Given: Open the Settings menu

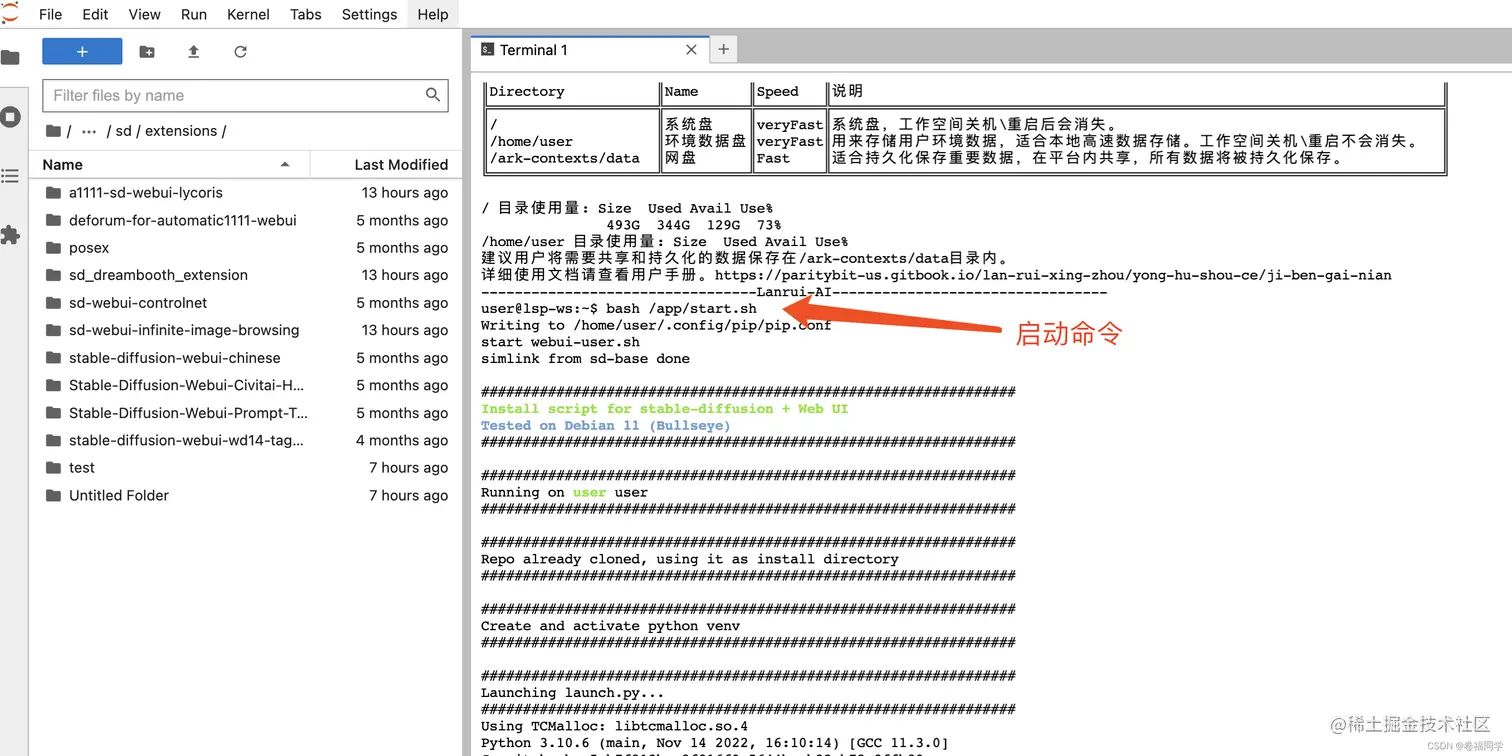Looking at the screenshot, I should pyautogui.click(x=369, y=14).
